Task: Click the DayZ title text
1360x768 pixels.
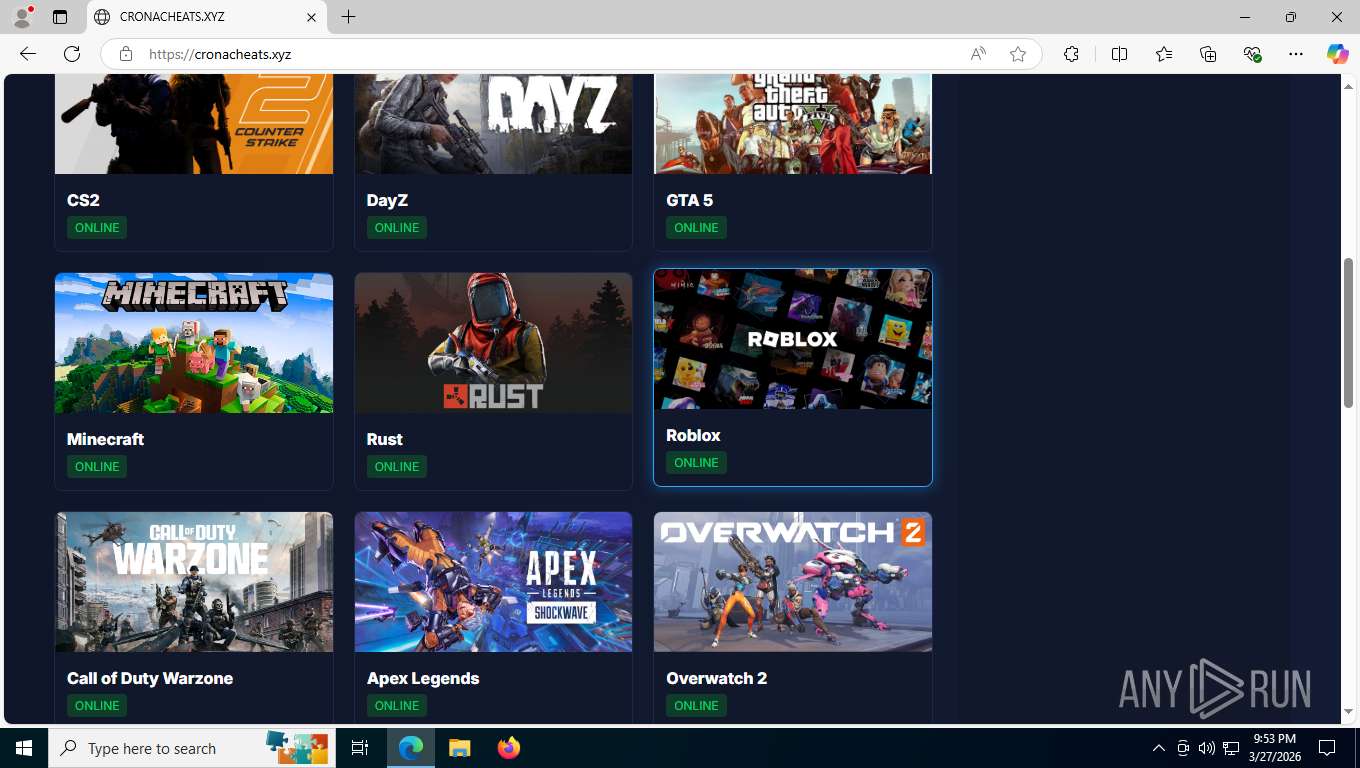Action: tap(387, 200)
